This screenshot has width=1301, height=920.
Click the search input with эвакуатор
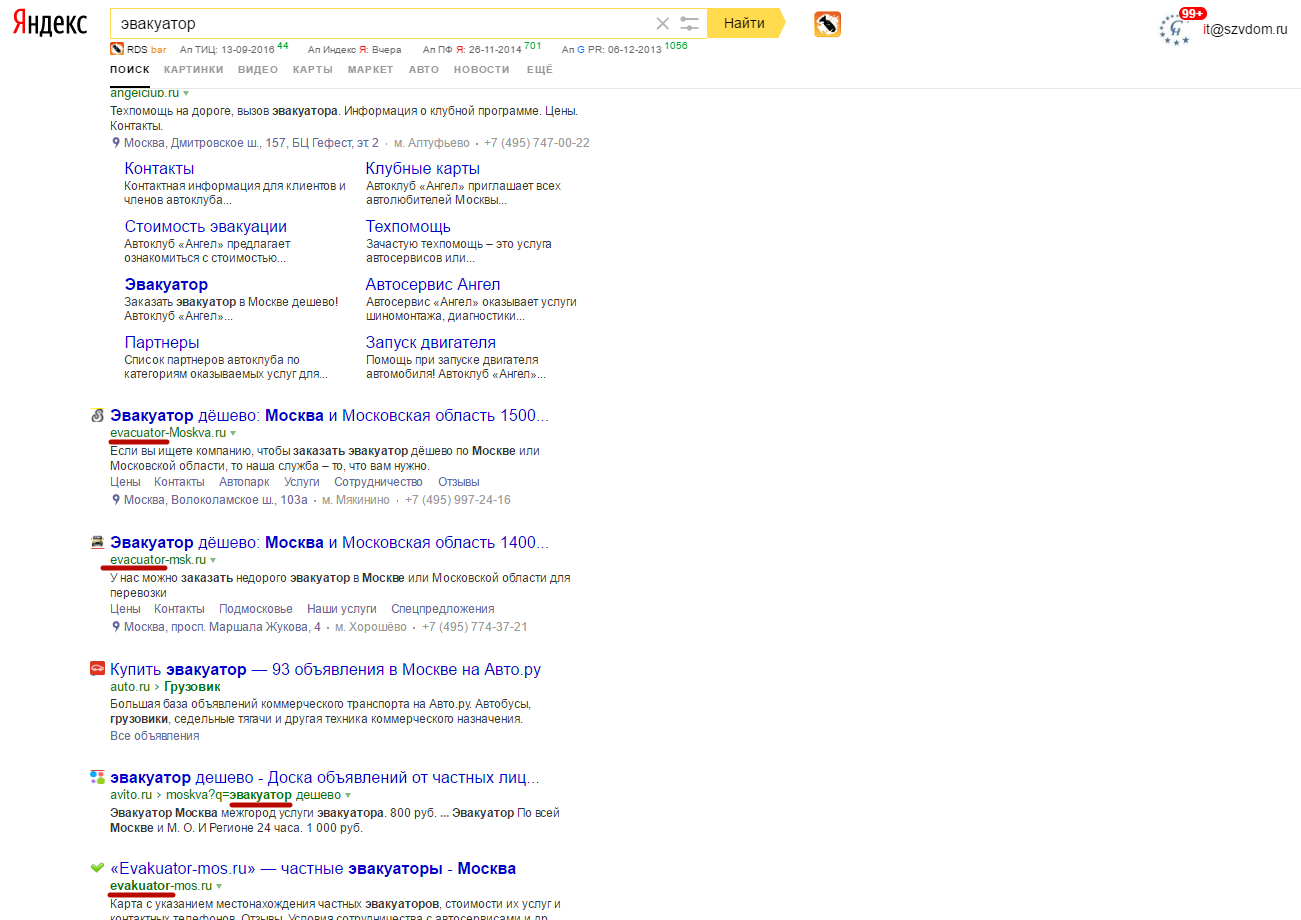click(380, 24)
